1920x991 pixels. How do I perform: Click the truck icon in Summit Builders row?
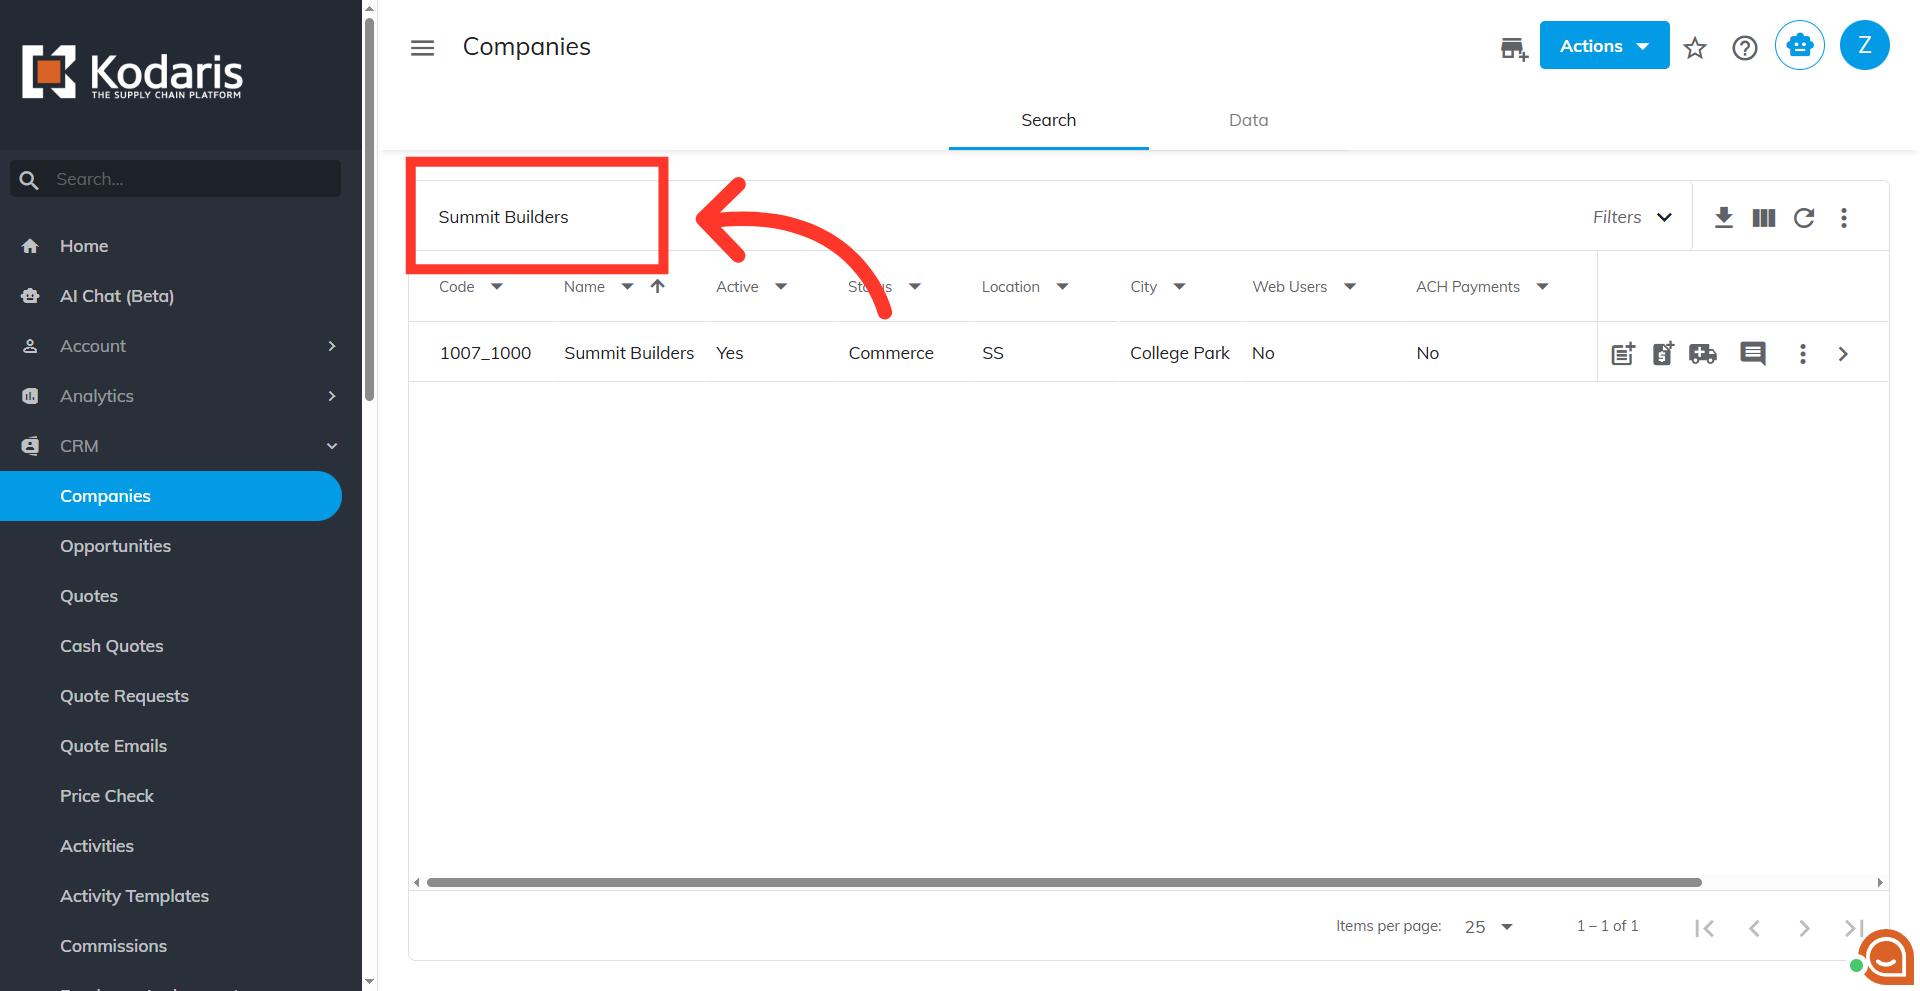click(1702, 353)
